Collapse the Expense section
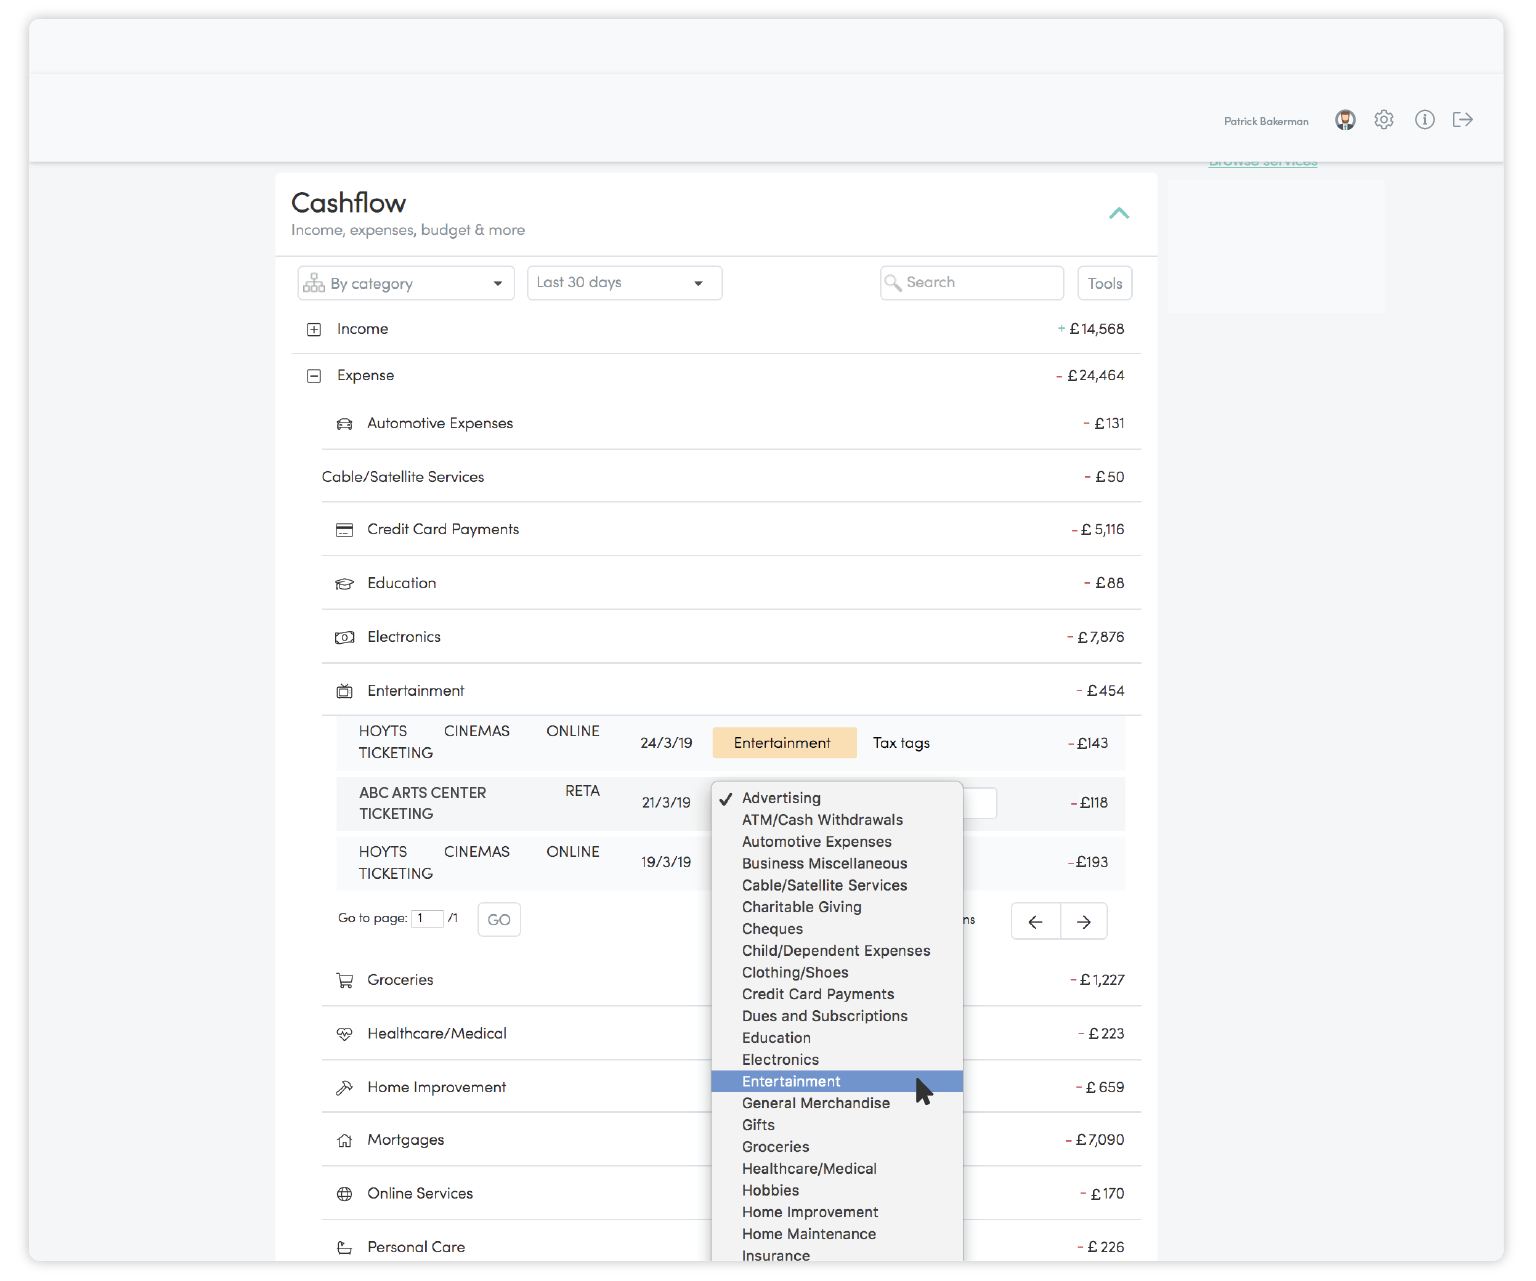1536x1281 pixels. click(314, 376)
